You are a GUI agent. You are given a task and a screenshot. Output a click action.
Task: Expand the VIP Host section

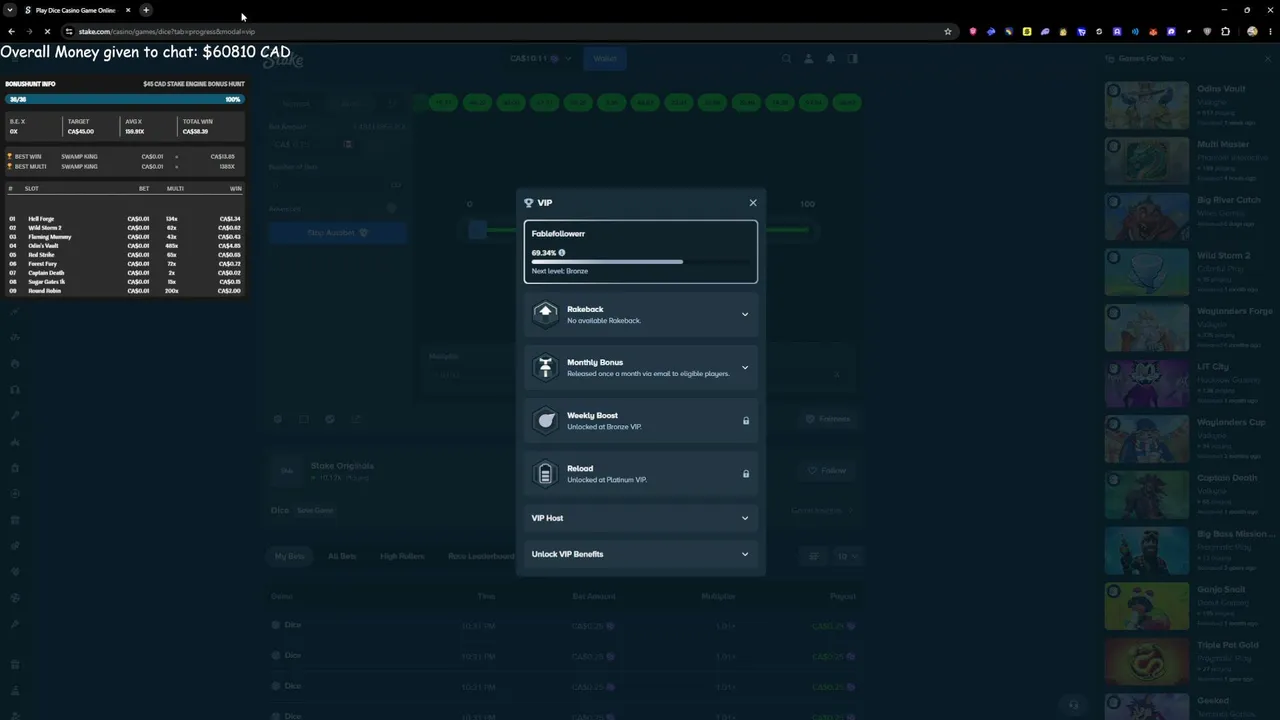tap(641, 518)
